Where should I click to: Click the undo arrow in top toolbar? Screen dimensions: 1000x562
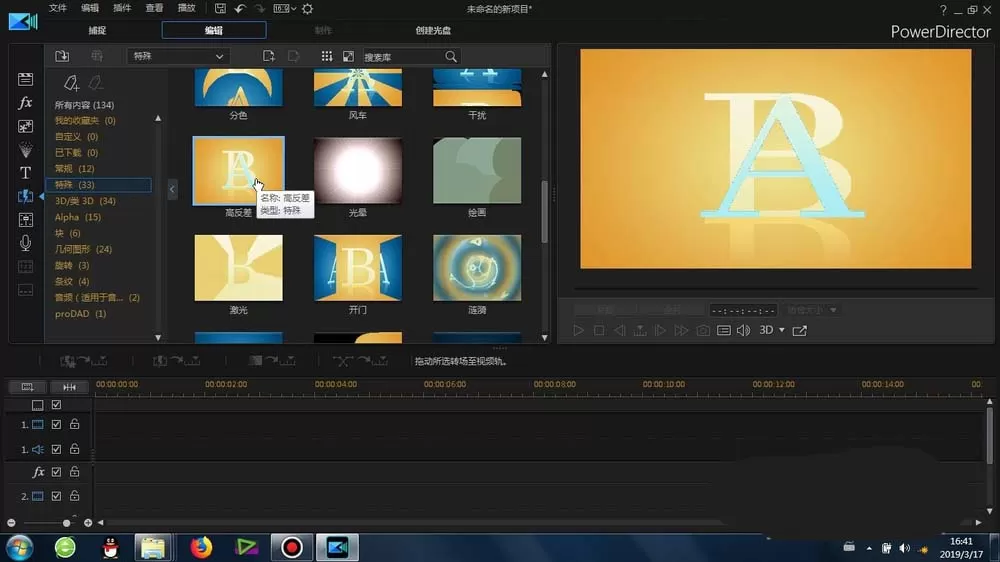pos(240,9)
